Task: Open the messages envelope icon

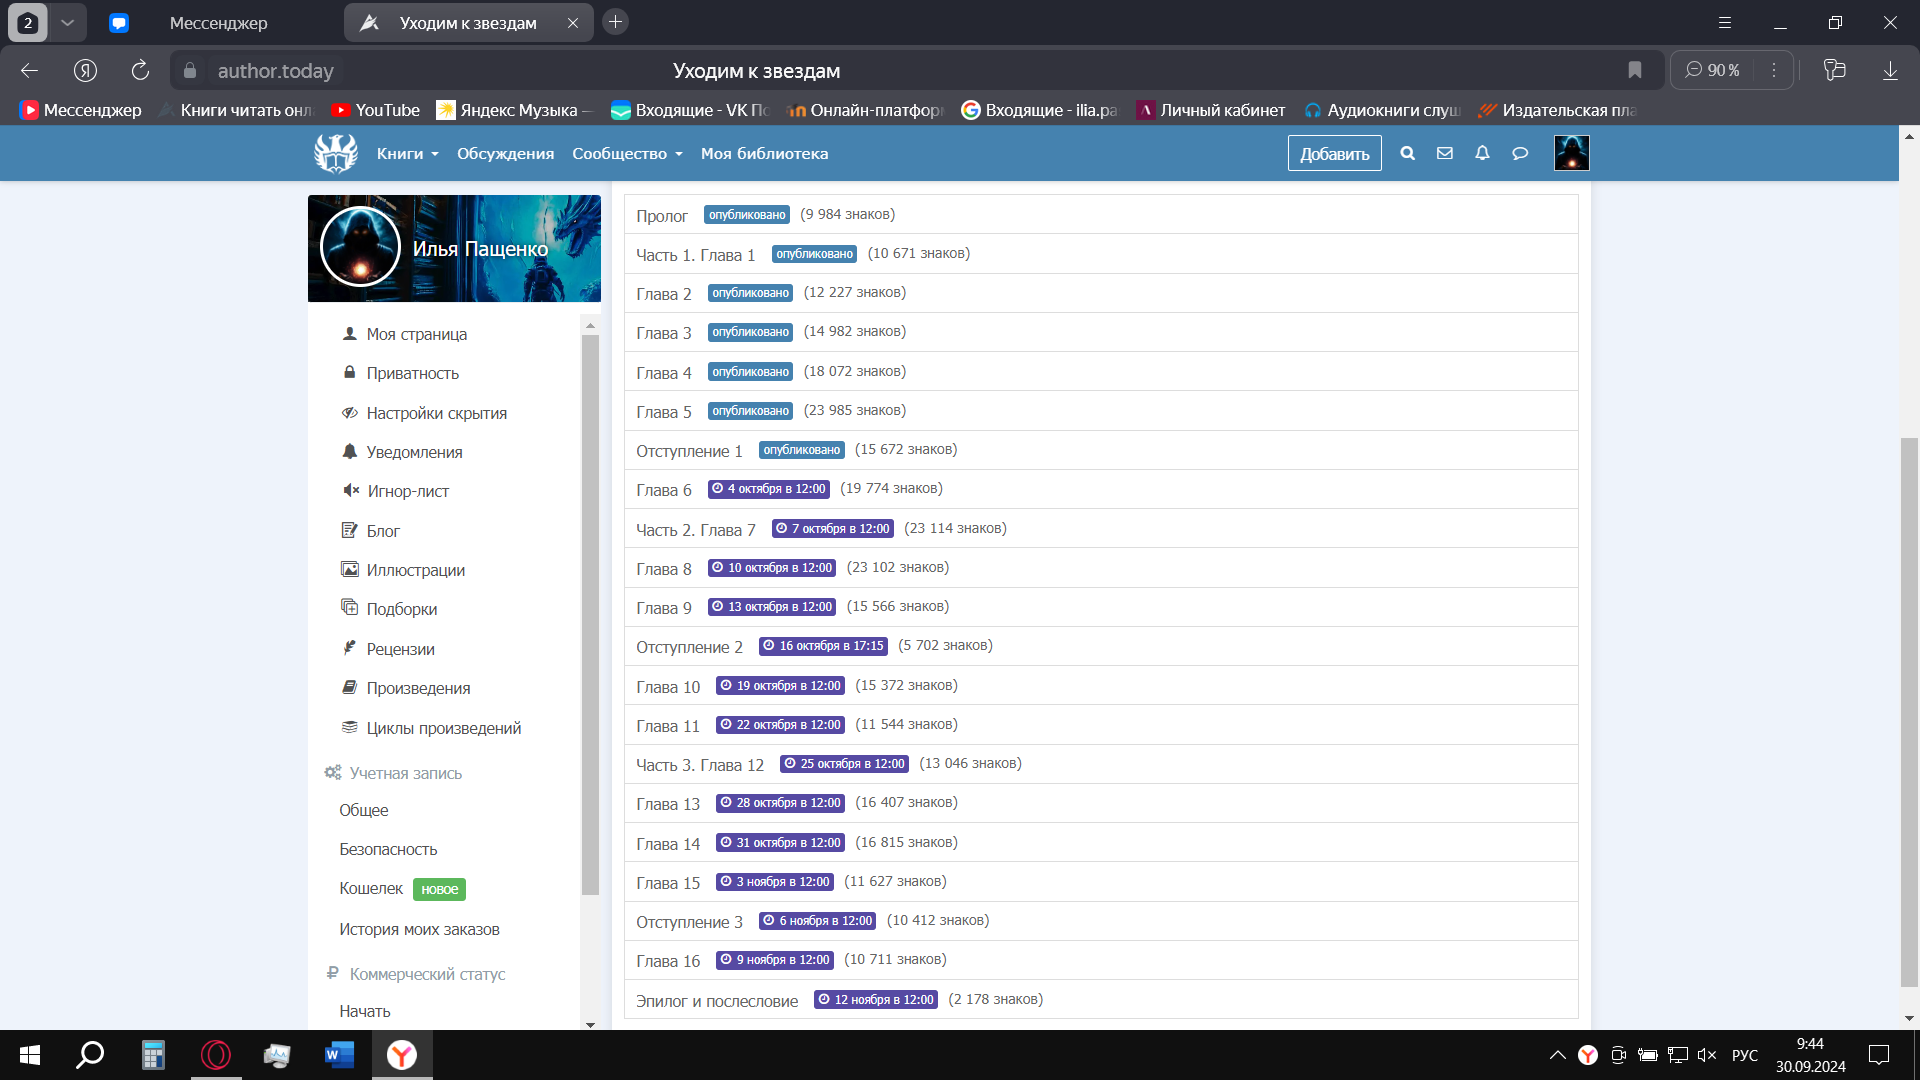Action: [1445, 153]
